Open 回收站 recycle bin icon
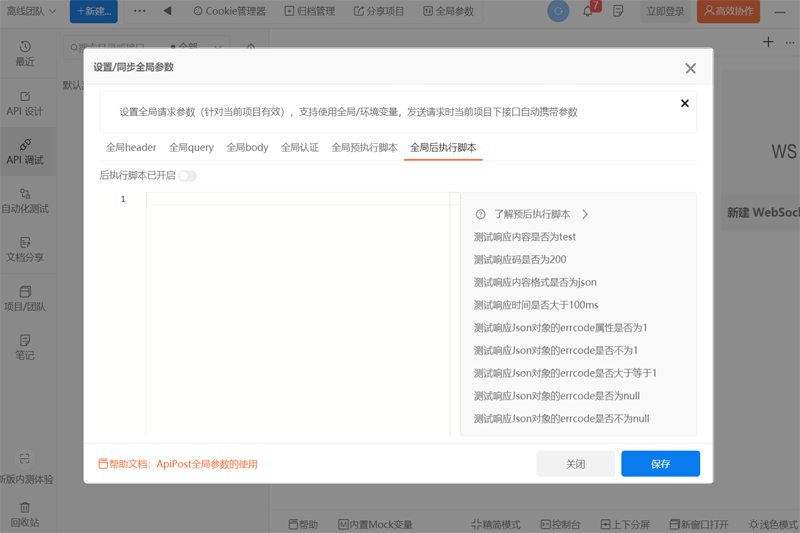The image size is (800, 533). point(25,514)
